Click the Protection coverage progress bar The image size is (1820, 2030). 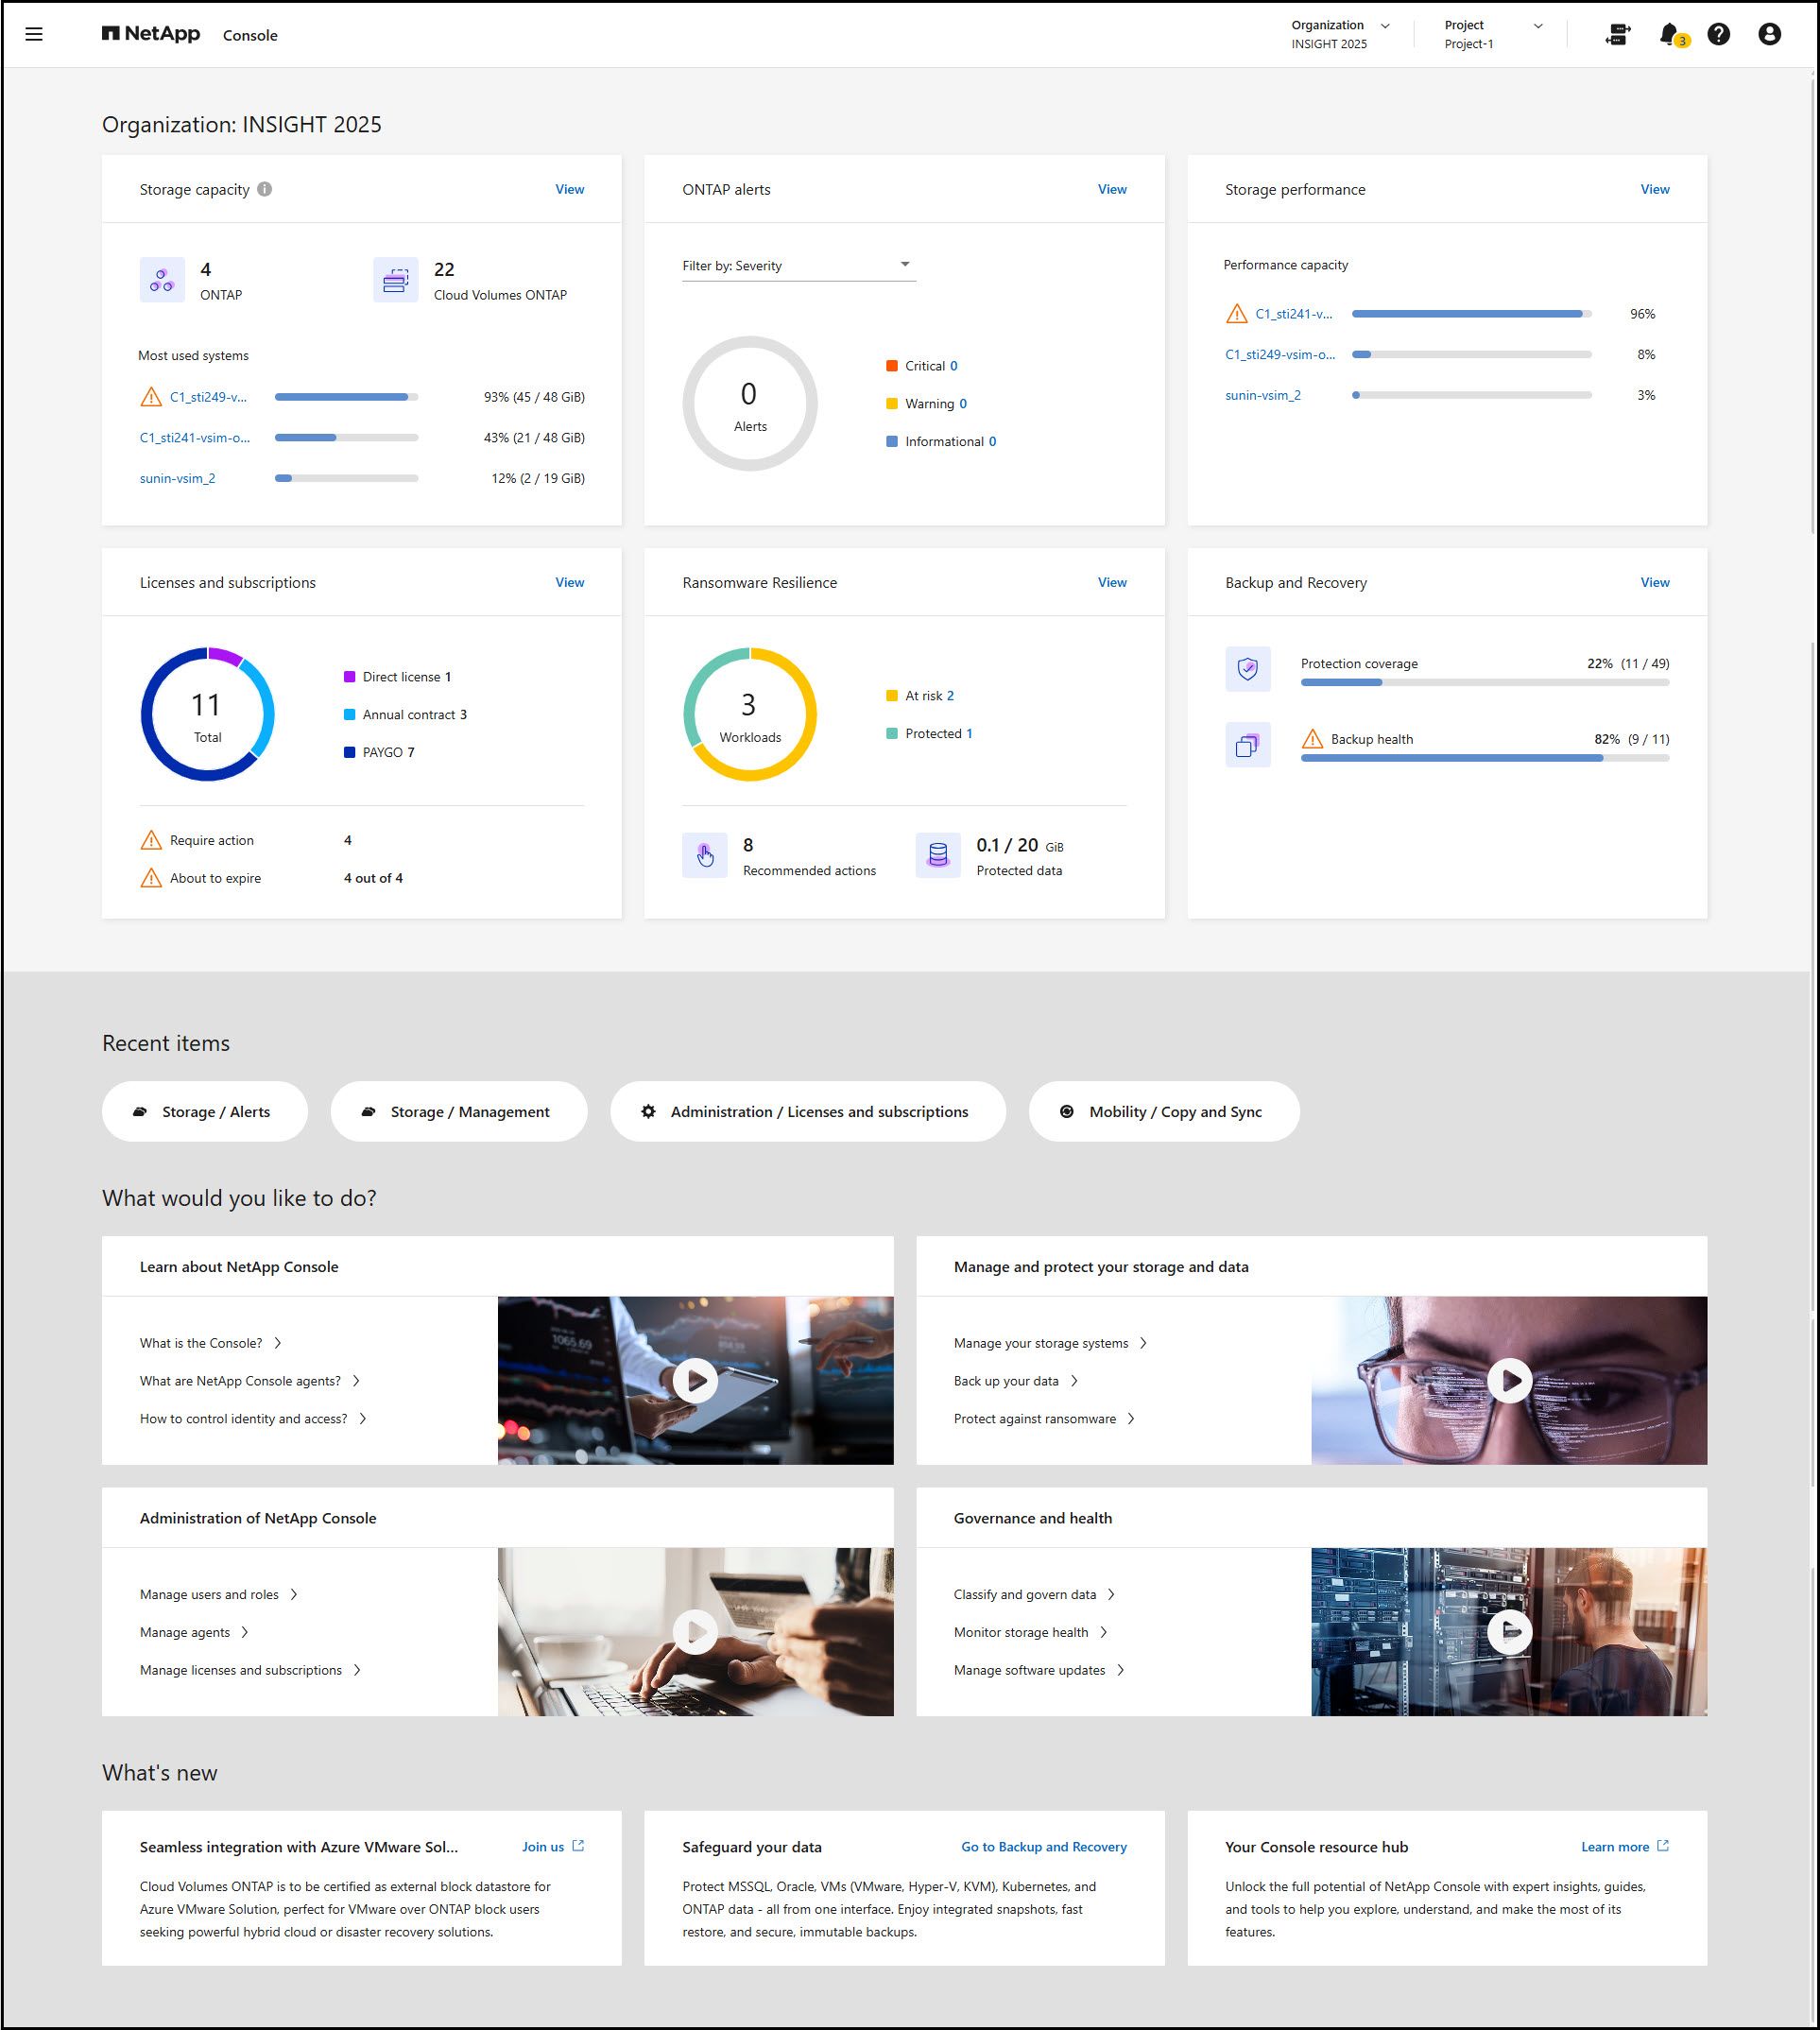click(x=1483, y=682)
